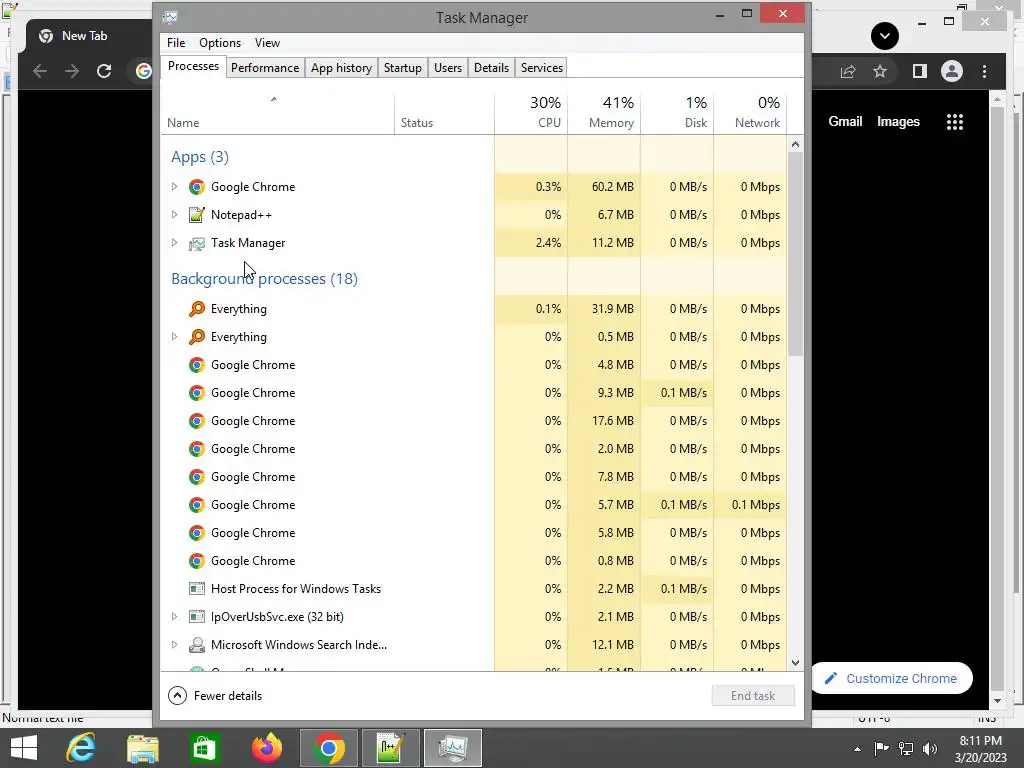This screenshot has width=1024, height=768.
Task: Select Chrome process using 9.3 MB
Action: tap(473, 393)
